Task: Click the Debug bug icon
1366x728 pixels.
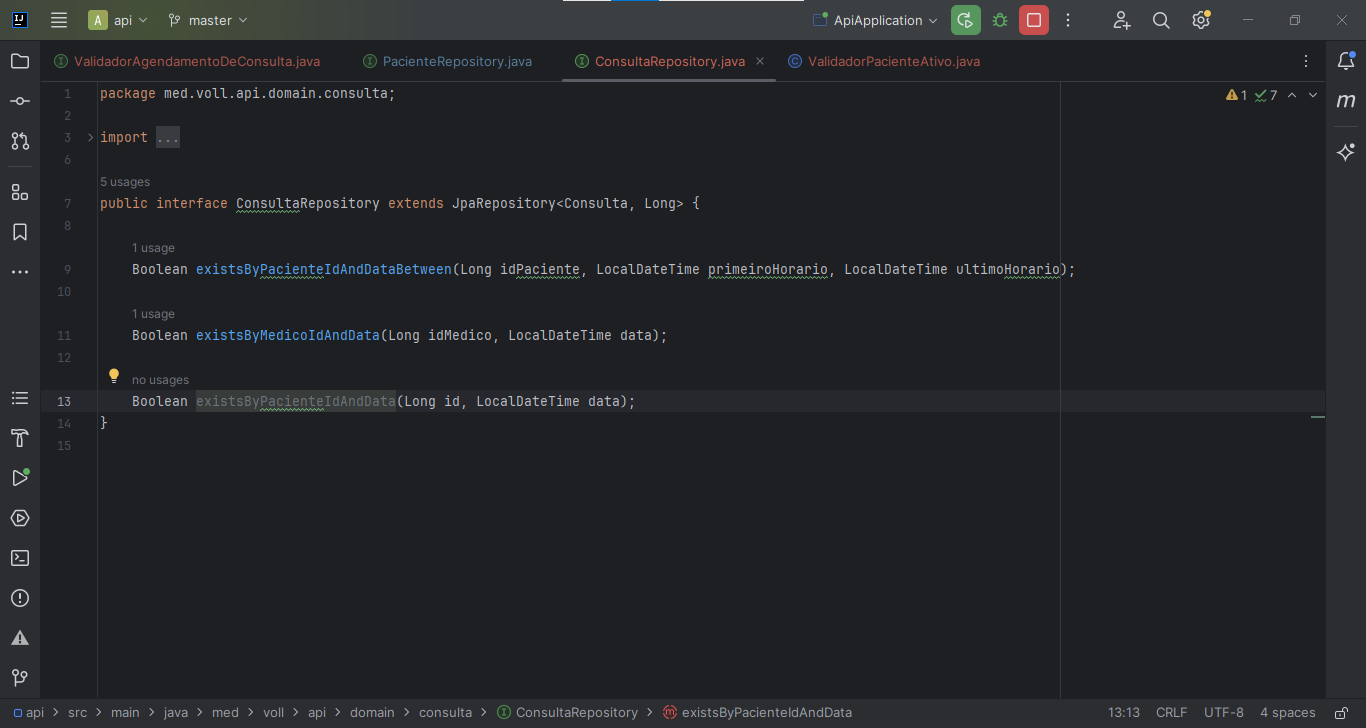Action: [999, 20]
